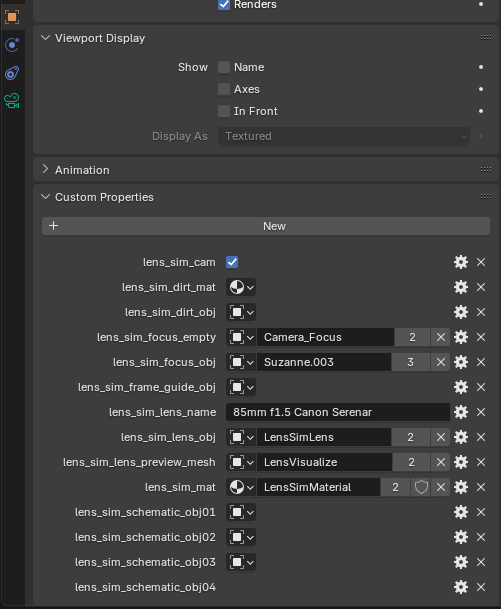501x609 pixels.
Task: Edit lens_sim_schematic_obj04 property via gear icon
Action: pyautogui.click(x=461, y=587)
